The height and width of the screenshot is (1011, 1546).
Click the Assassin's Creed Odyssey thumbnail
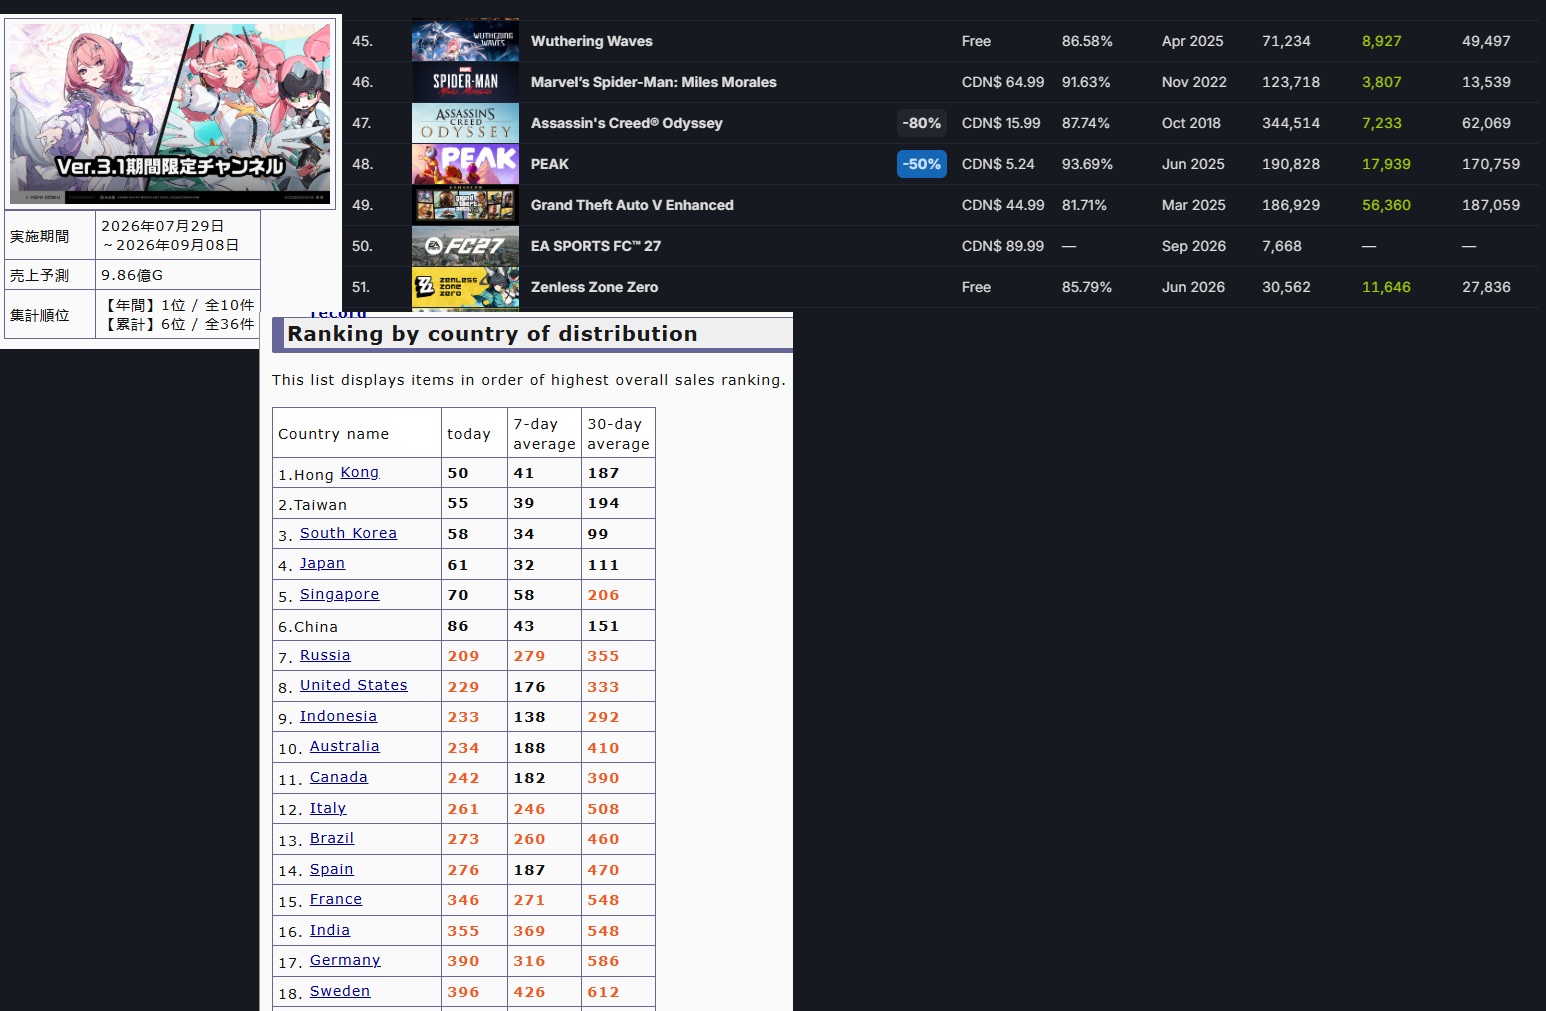(465, 123)
